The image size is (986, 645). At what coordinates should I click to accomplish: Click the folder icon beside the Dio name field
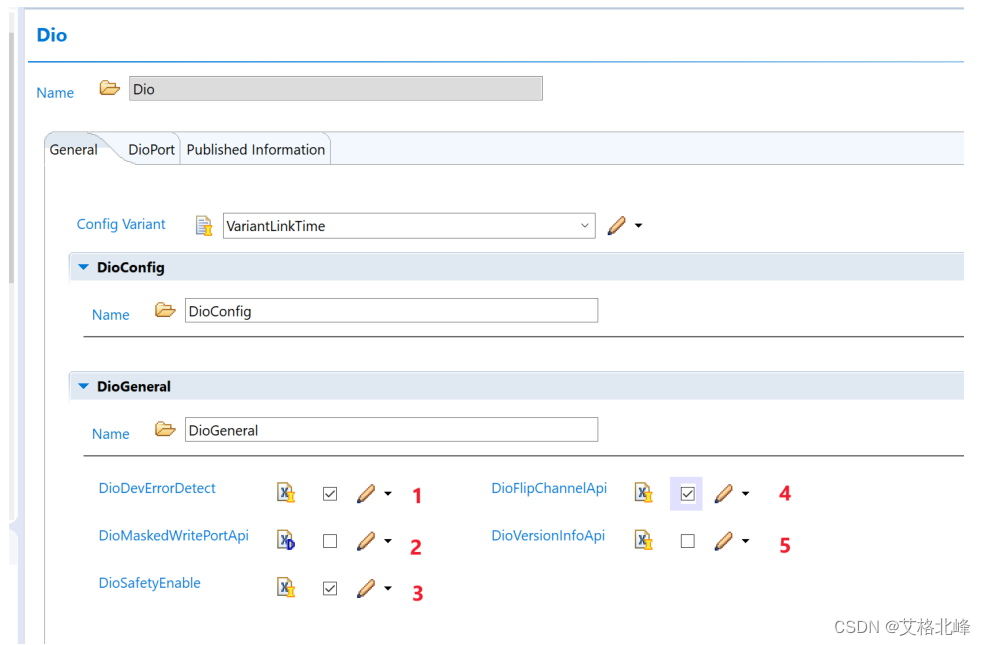(x=109, y=88)
